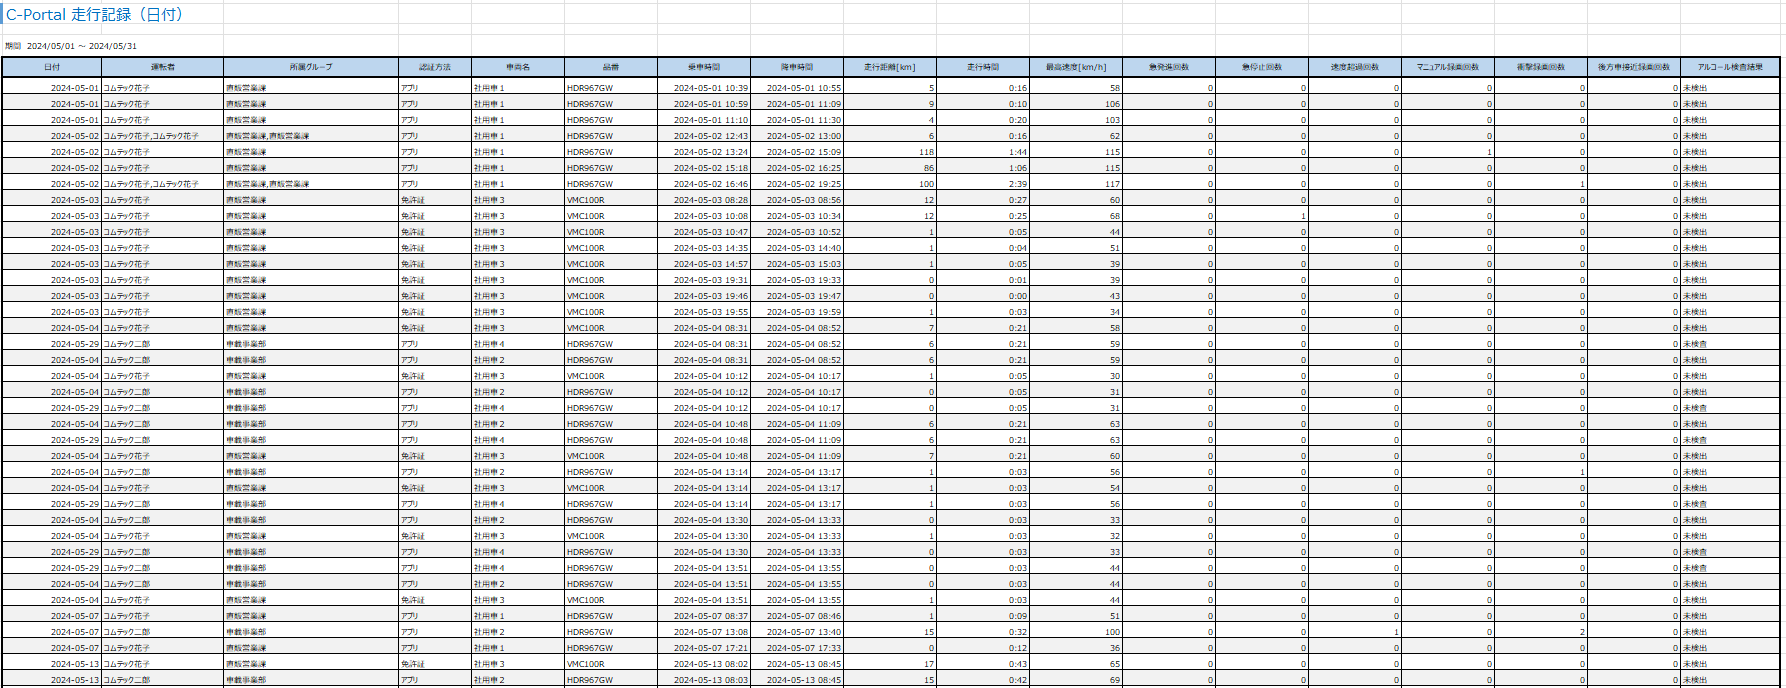Select boarding time cell 2024-05-03 14:35
The height and width of the screenshot is (688, 1786).
tap(704, 248)
